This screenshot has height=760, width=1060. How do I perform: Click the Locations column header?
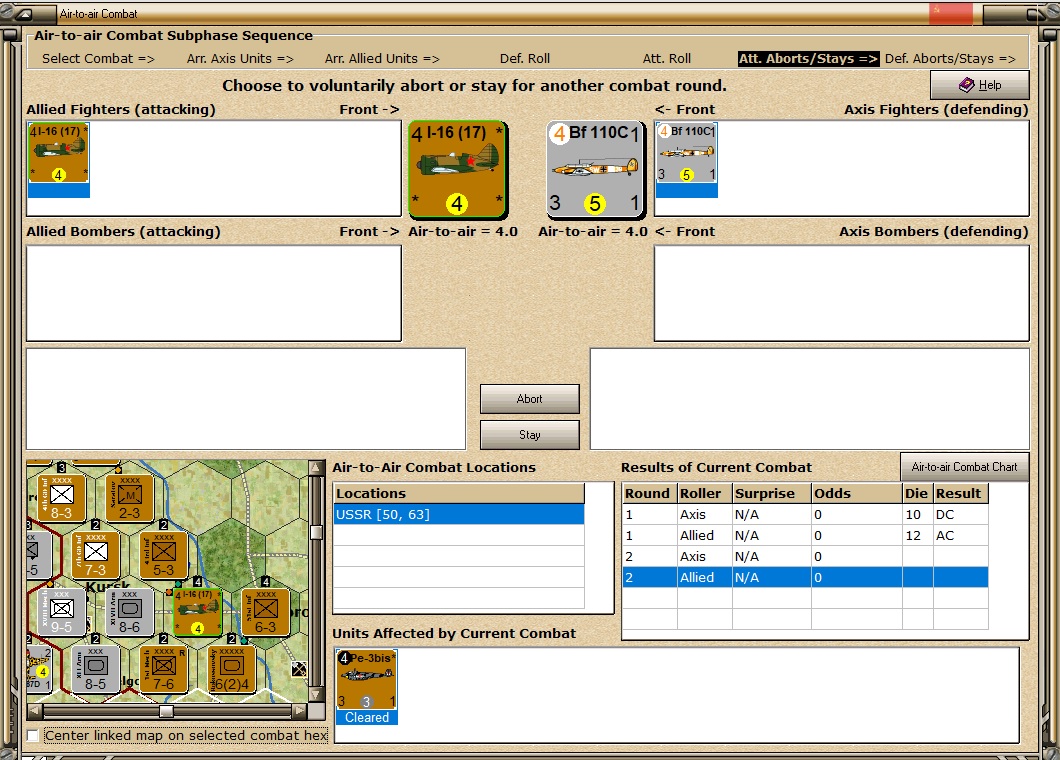459,494
